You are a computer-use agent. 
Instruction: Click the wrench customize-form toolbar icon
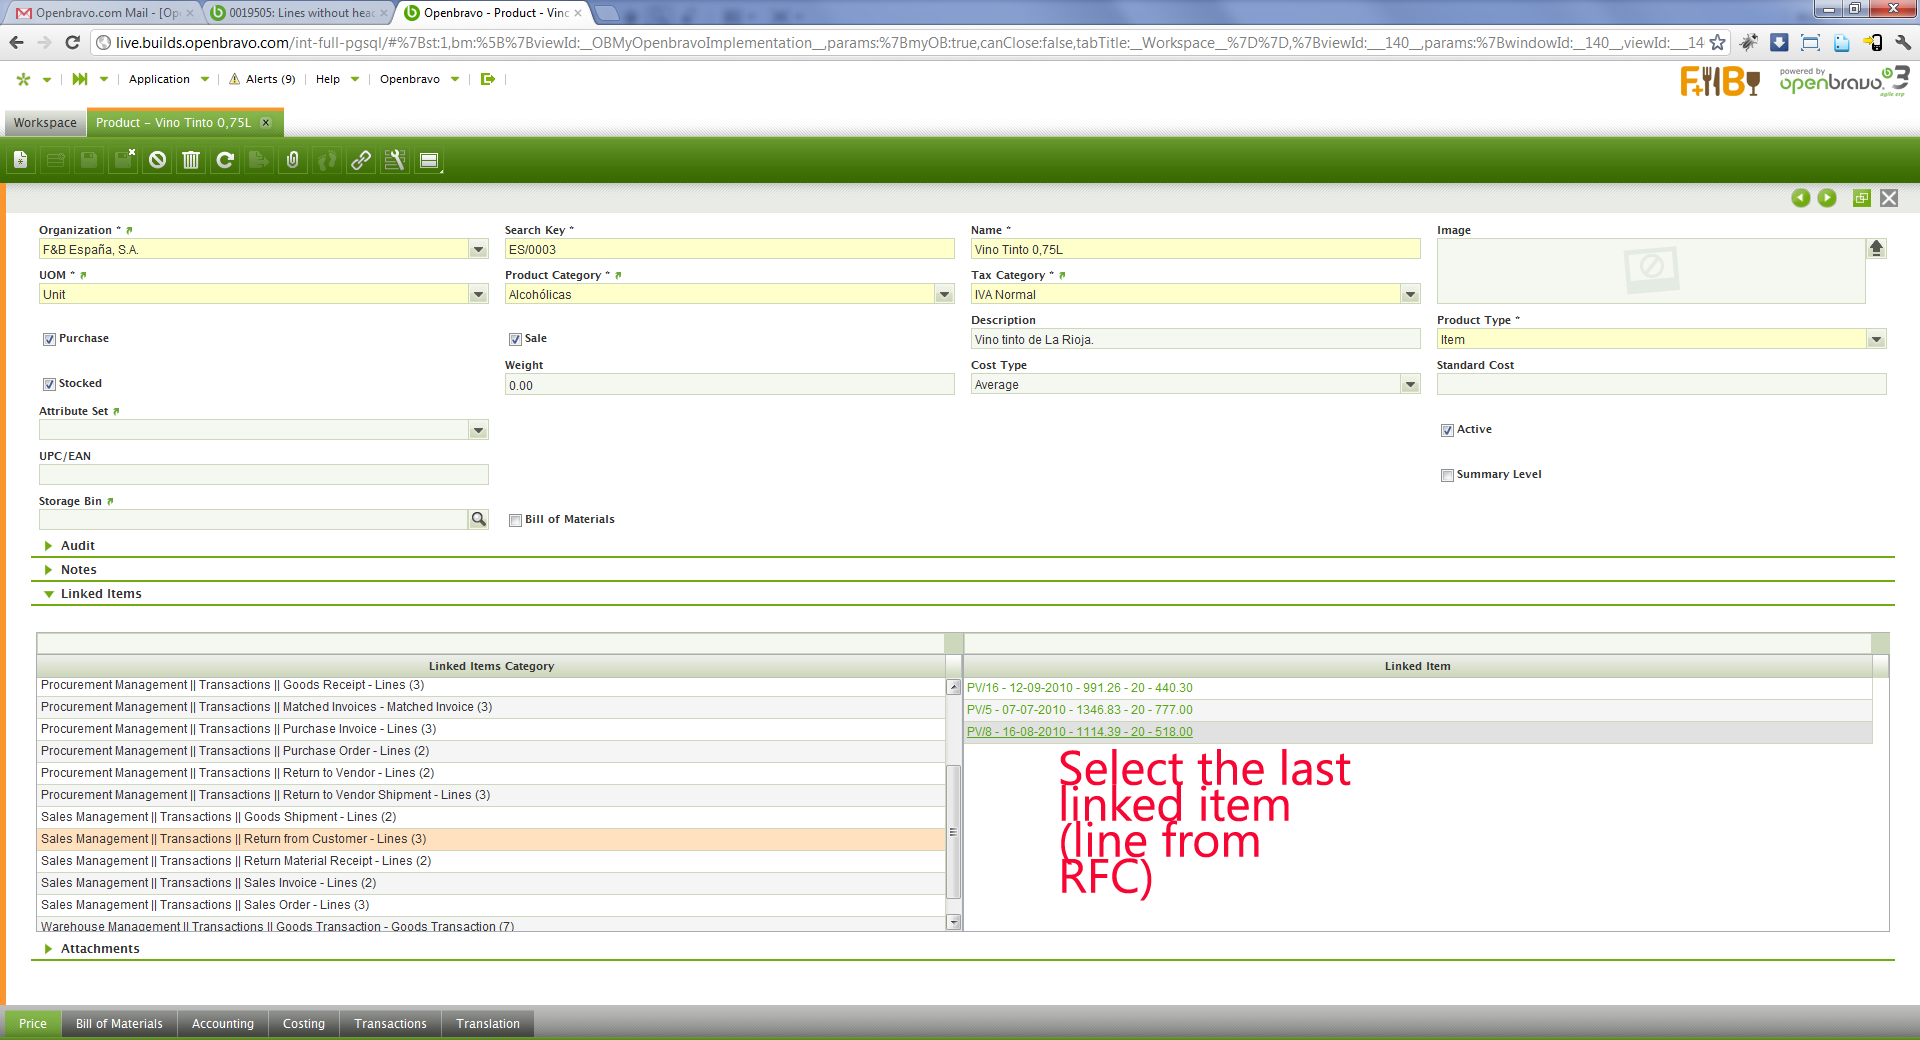(x=395, y=160)
